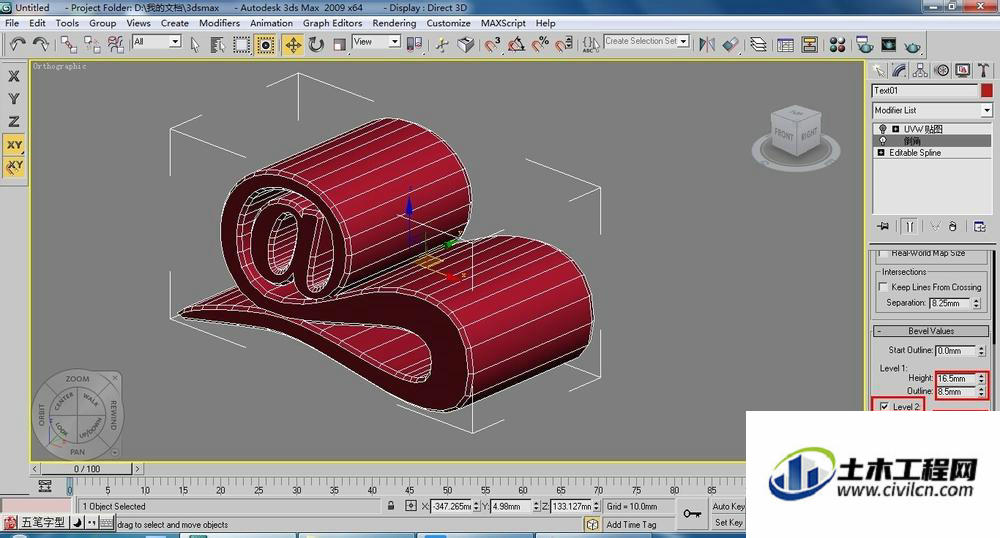Open the Layer Manager icon
This screenshot has width=1000, height=538.
coord(758,44)
